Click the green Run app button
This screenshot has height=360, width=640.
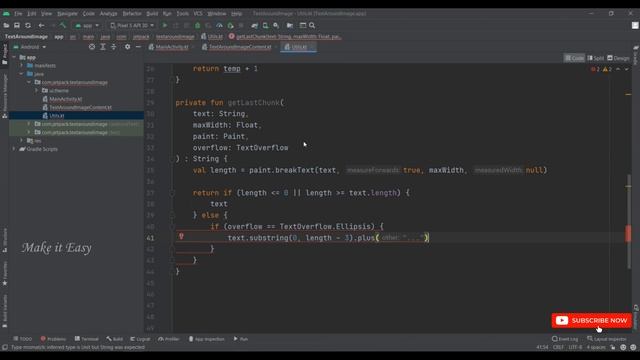pyautogui.click(x=165, y=25)
